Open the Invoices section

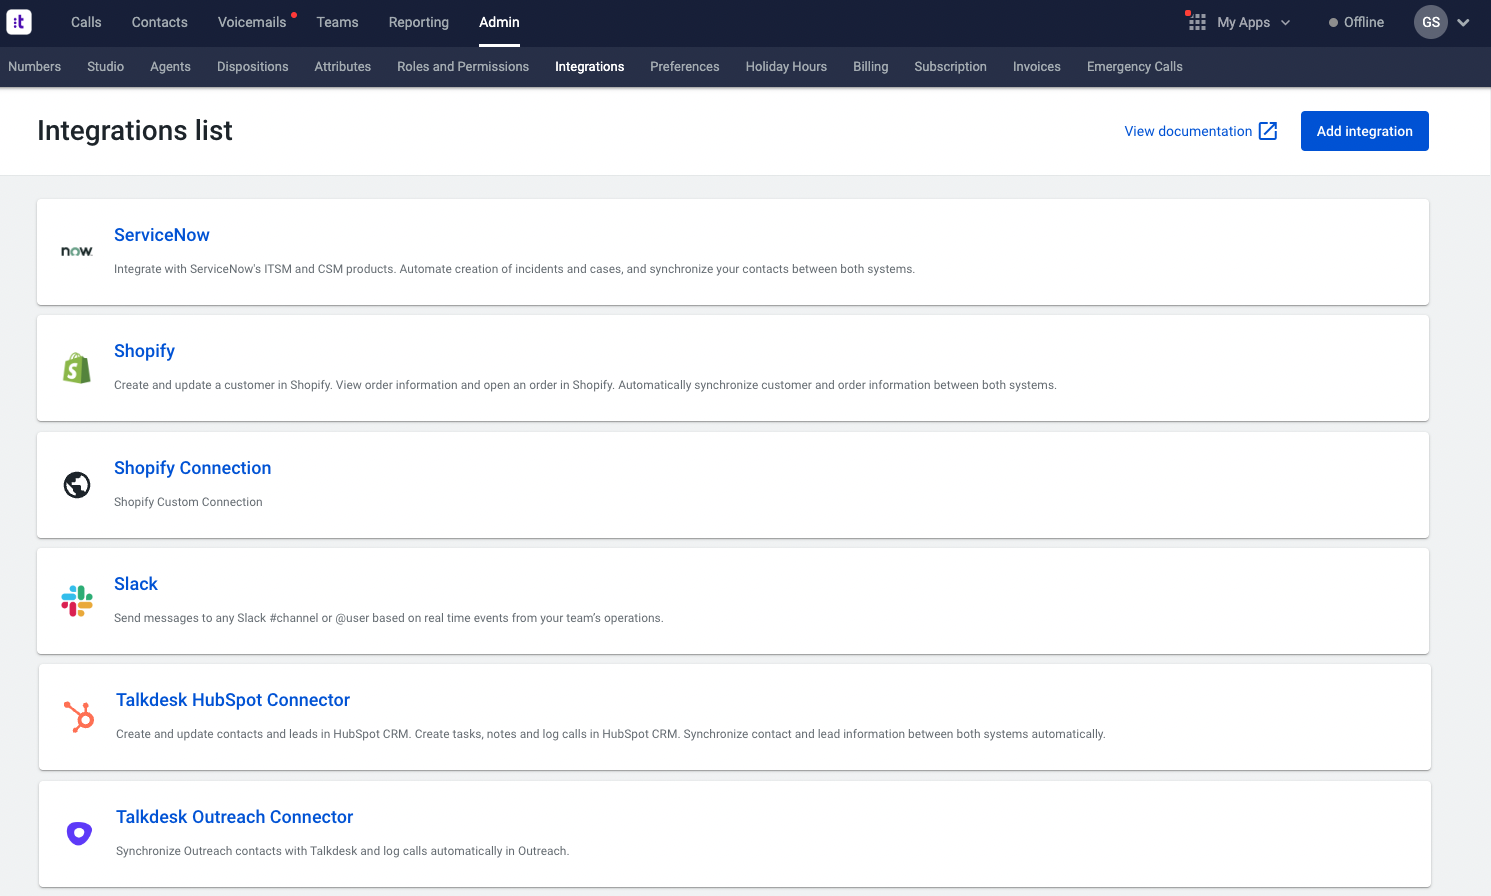click(x=1037, y=67)
